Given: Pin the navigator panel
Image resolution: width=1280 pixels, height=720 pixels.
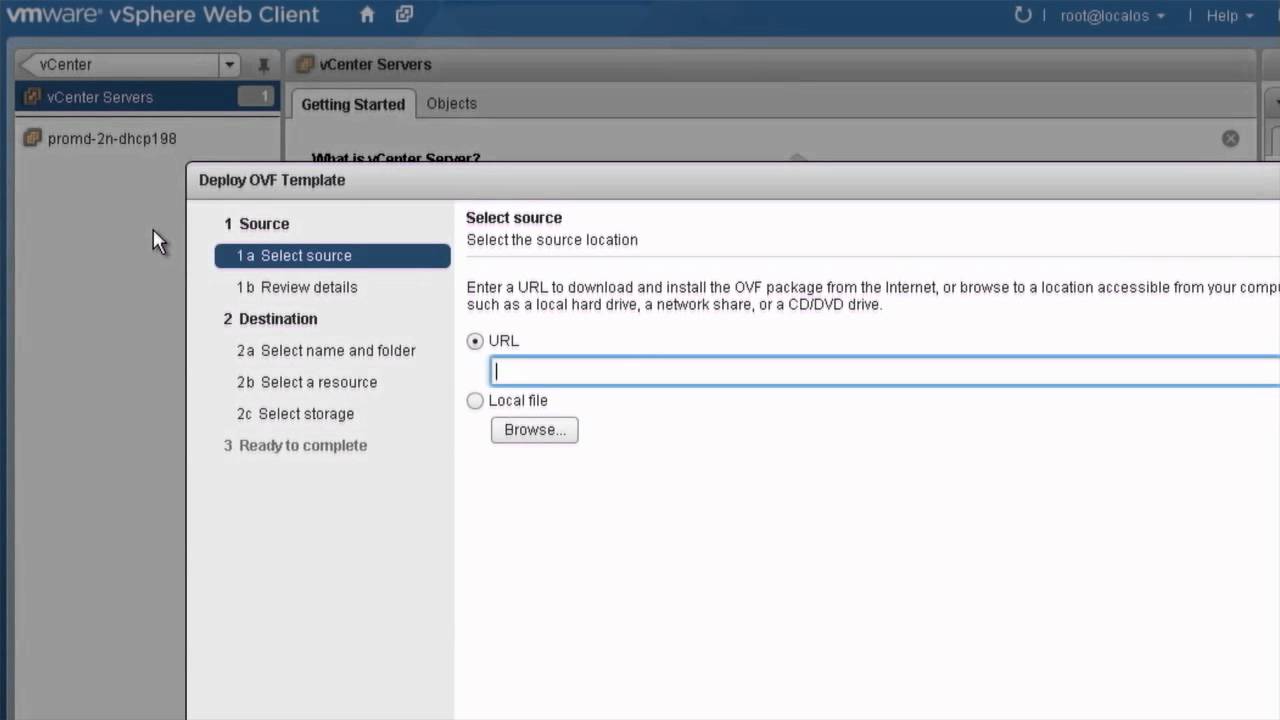Looking at the screenshot, I should click(x=263, y=65).
